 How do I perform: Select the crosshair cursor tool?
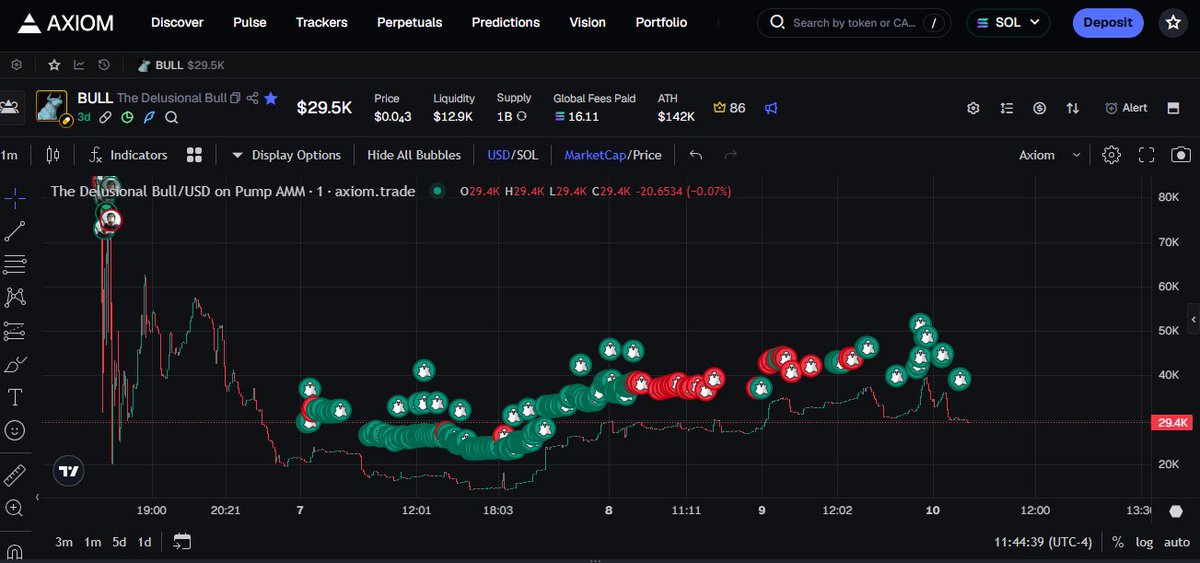tap(15, 198)
